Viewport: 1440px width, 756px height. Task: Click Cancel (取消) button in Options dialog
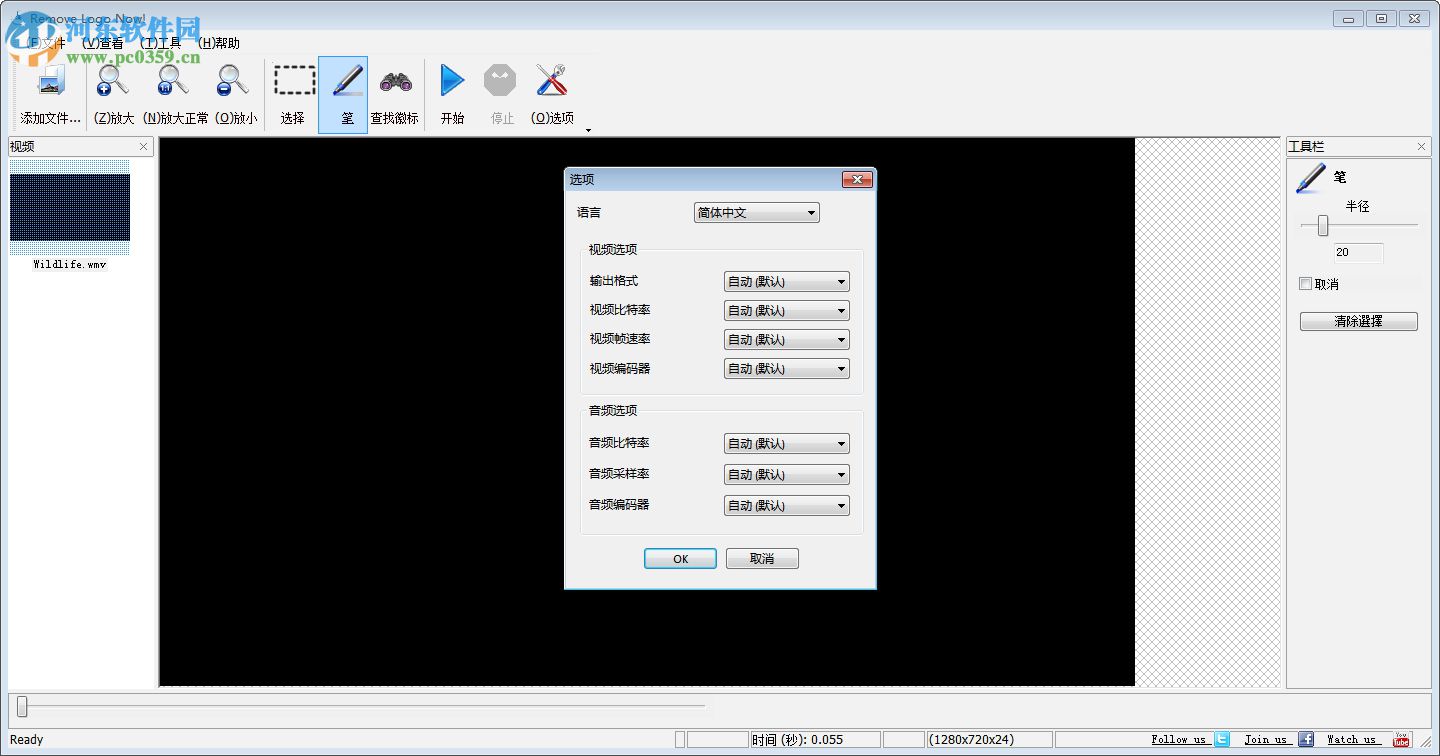coord(762,559)
